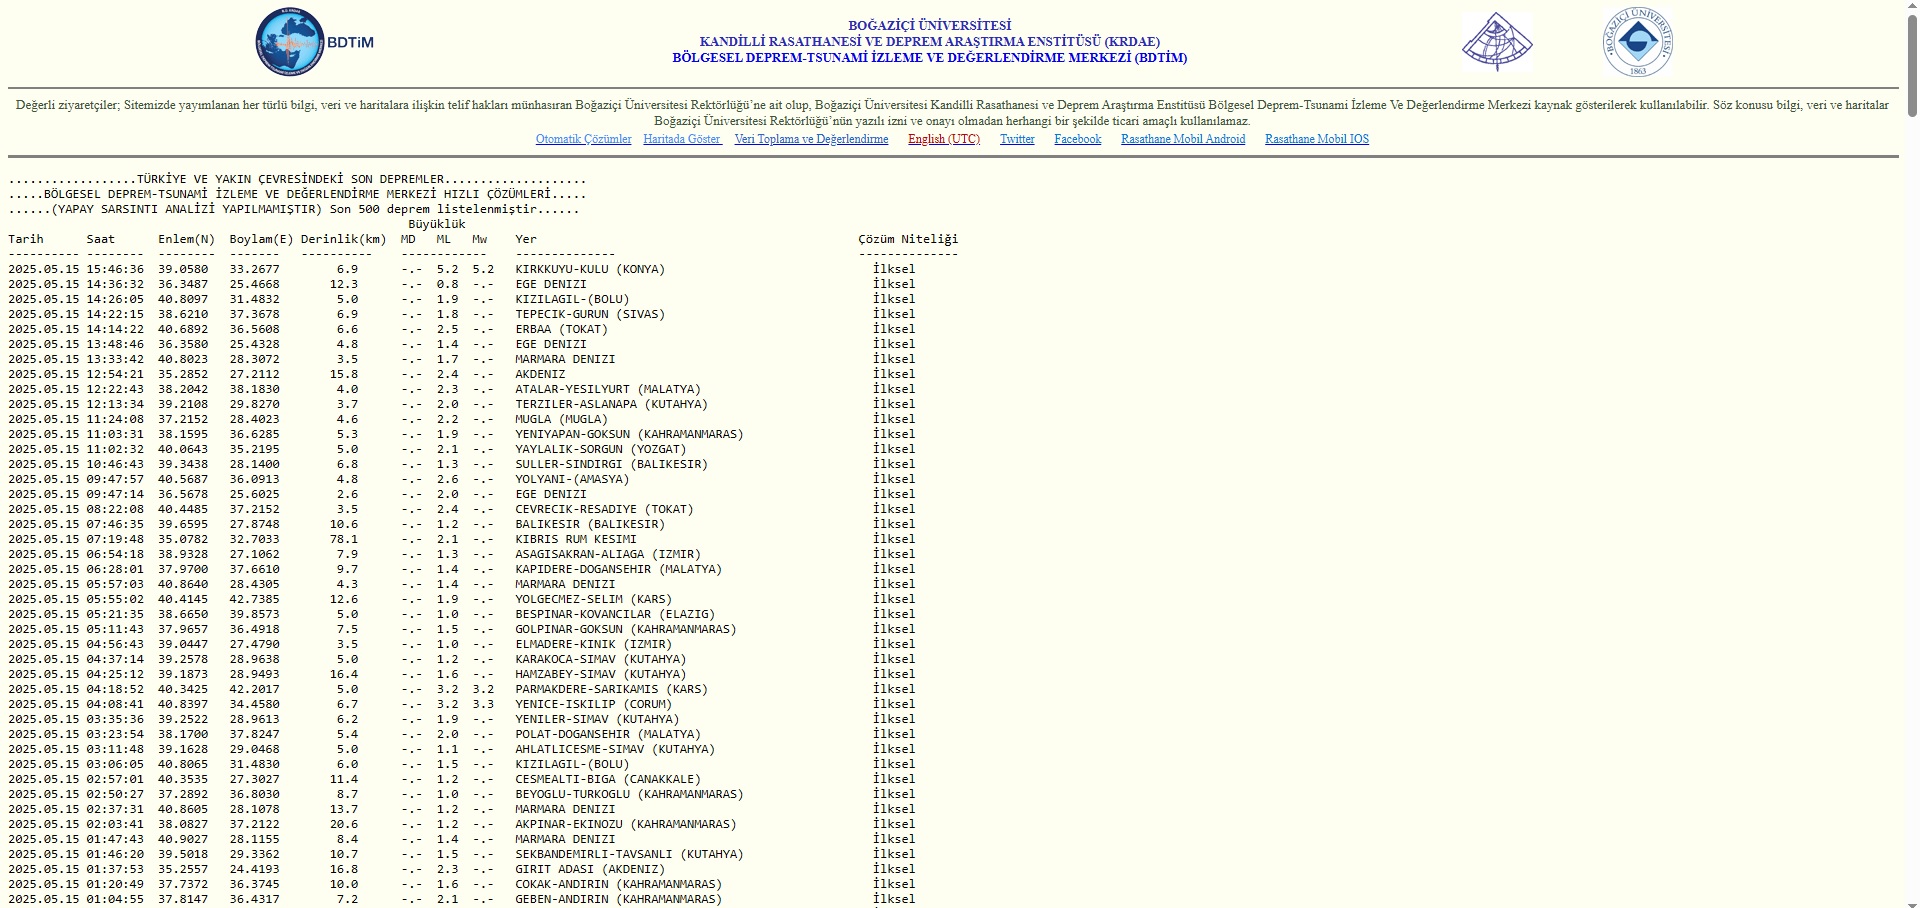Click latitude value 39.0580
The image size is (1920, 908).
183,269
